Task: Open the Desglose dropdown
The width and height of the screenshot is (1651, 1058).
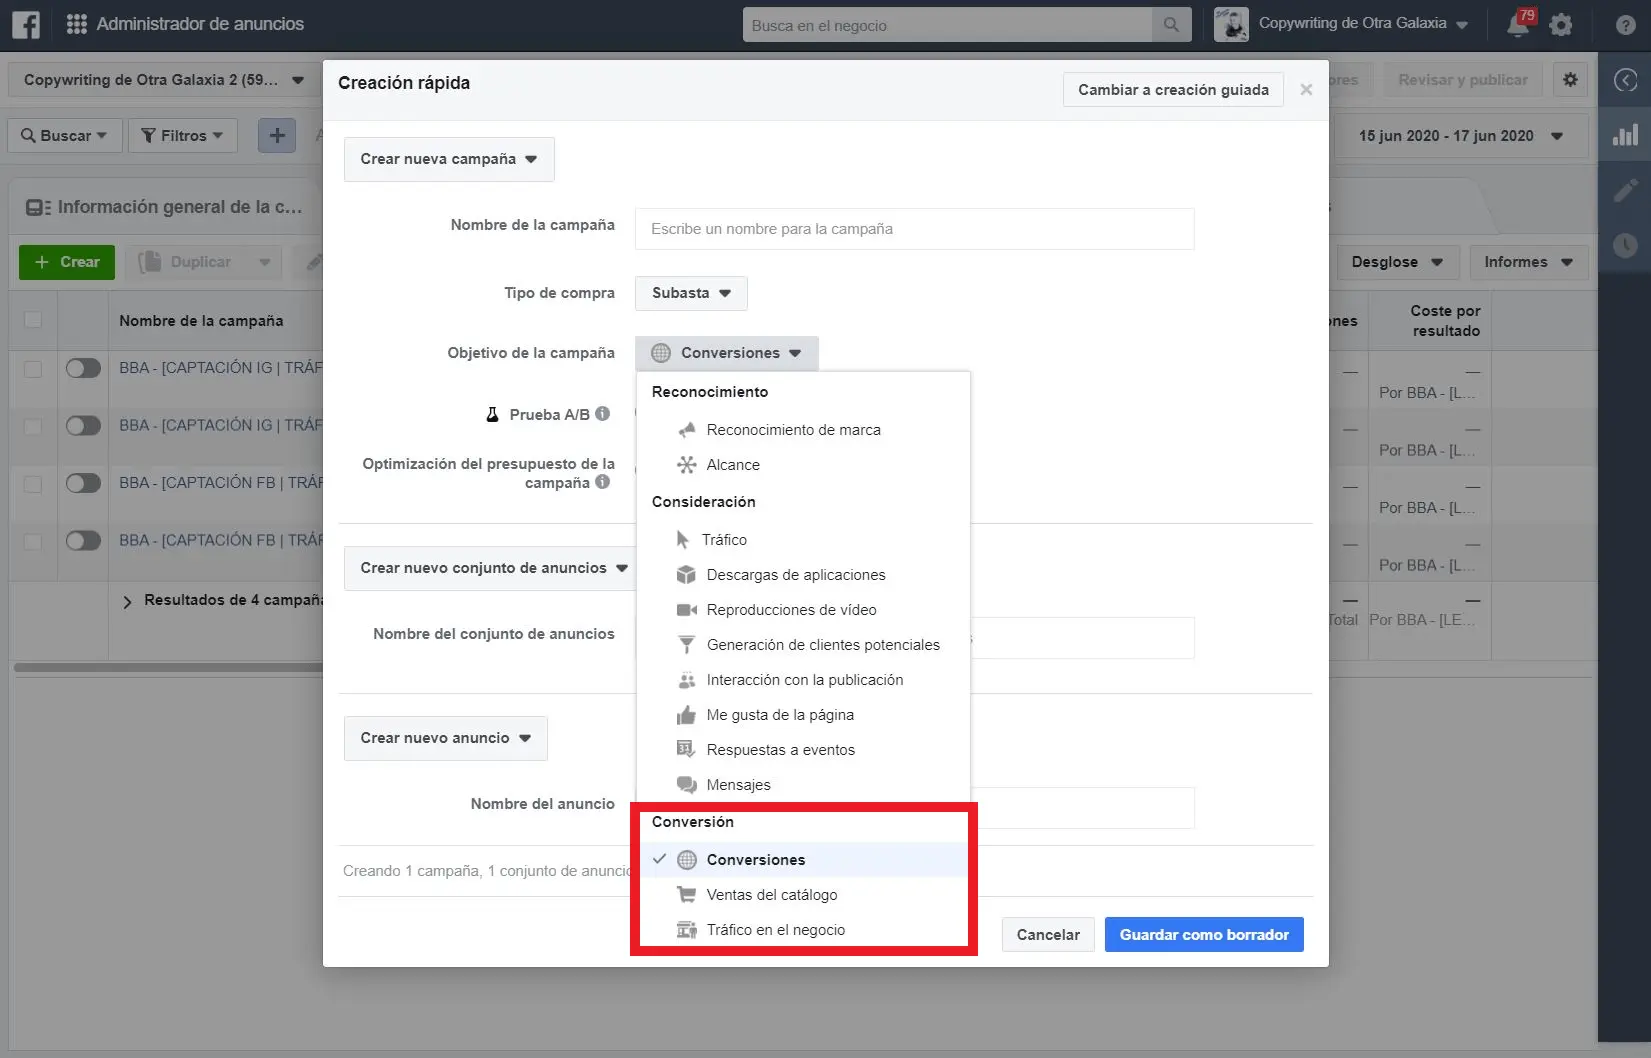Action: click(x=1397, y=262)
